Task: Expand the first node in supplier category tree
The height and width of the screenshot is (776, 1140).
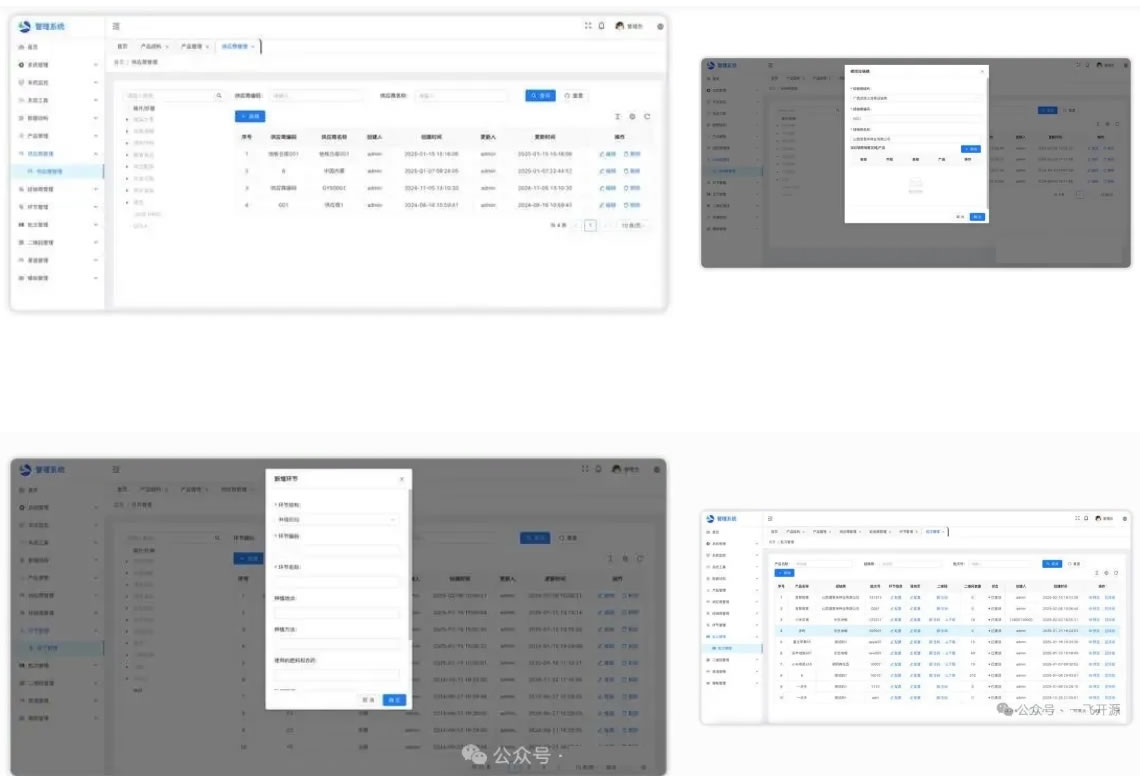Action: 127,119
